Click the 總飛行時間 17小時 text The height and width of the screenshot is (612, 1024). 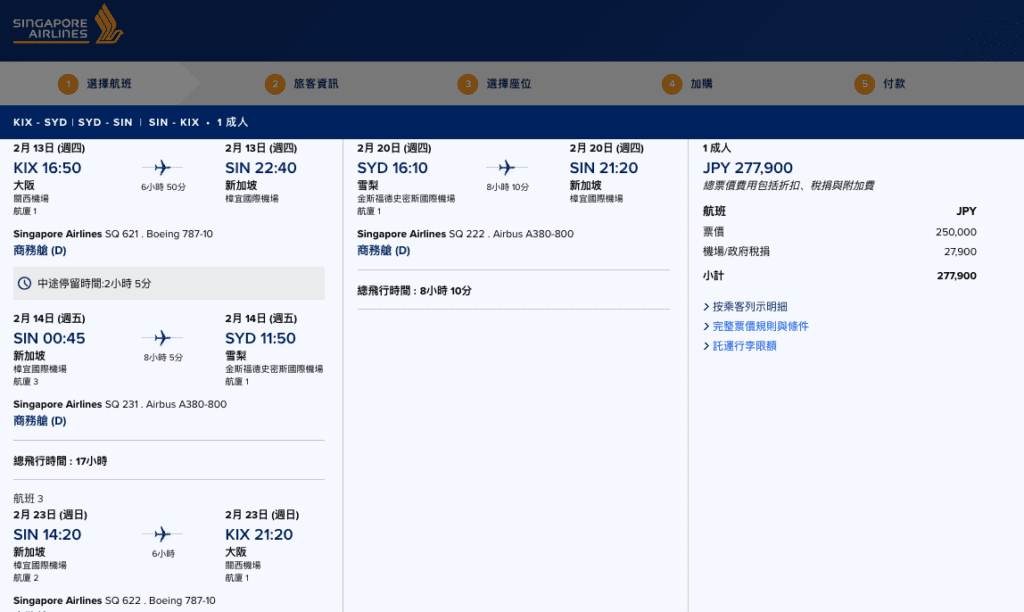(60, 461)
